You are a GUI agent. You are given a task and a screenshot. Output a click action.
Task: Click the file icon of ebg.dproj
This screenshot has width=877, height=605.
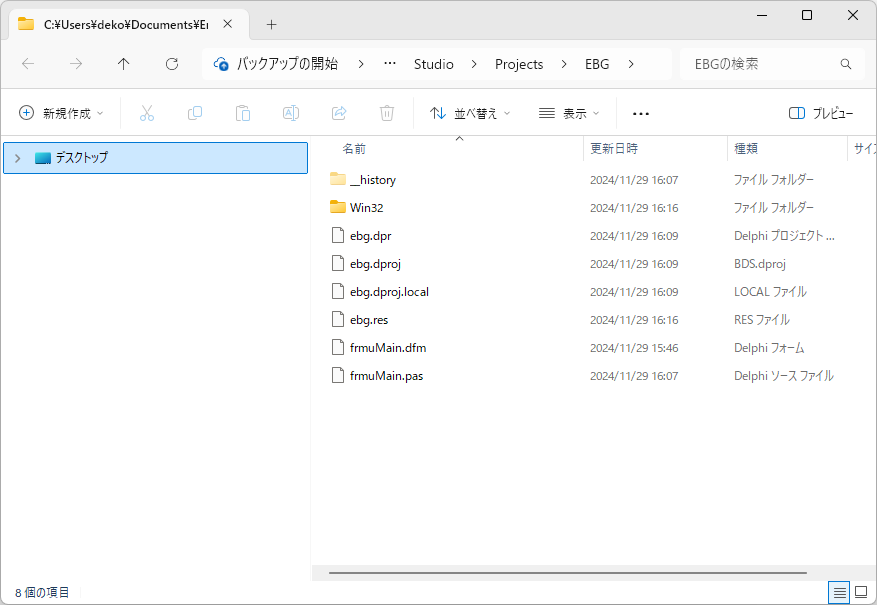337,263
